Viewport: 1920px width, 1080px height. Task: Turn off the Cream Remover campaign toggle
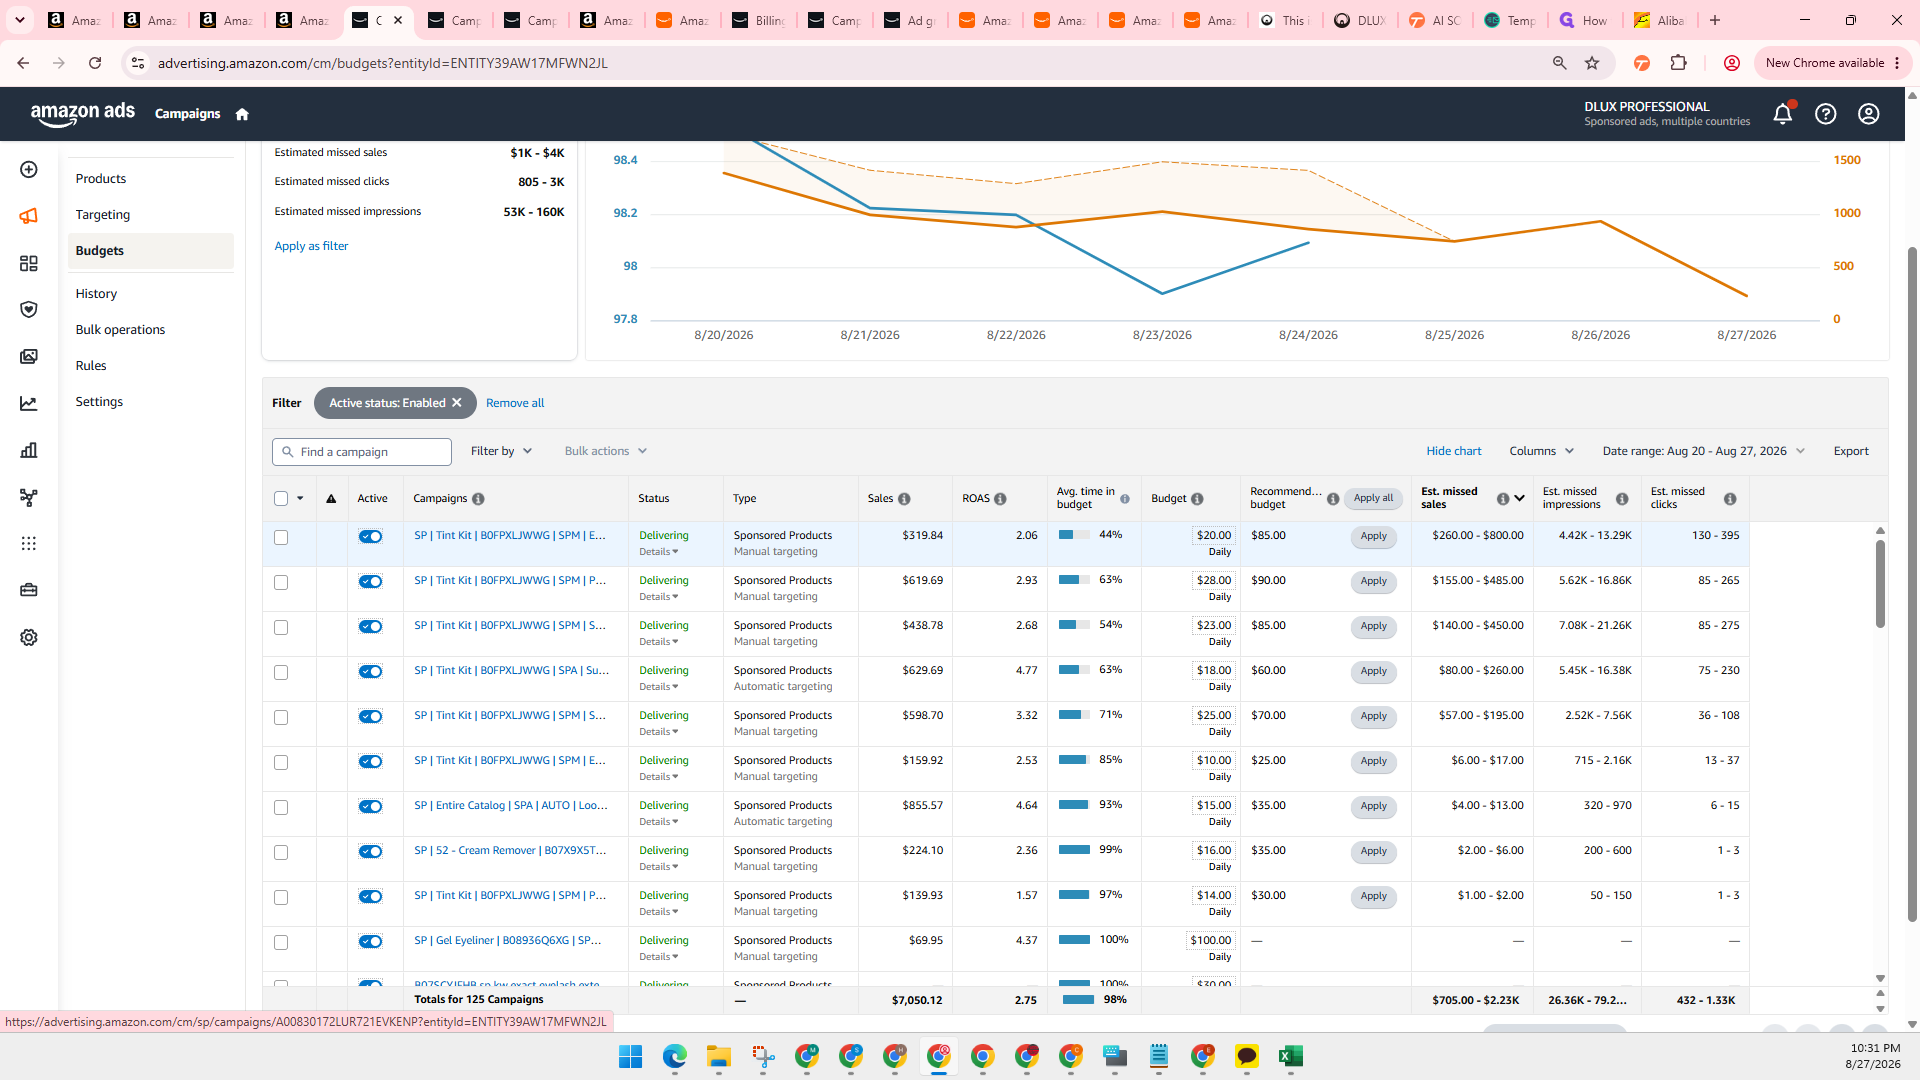[x=370, y=852]
